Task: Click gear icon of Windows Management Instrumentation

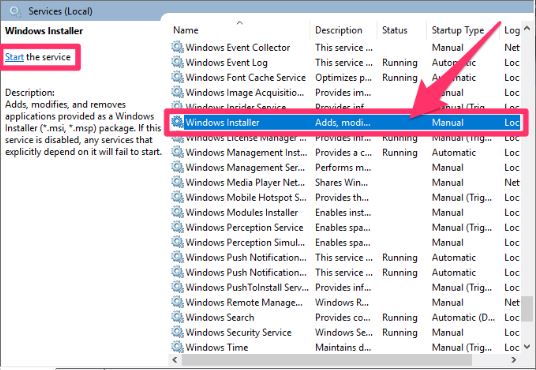Action: point(177,152)
